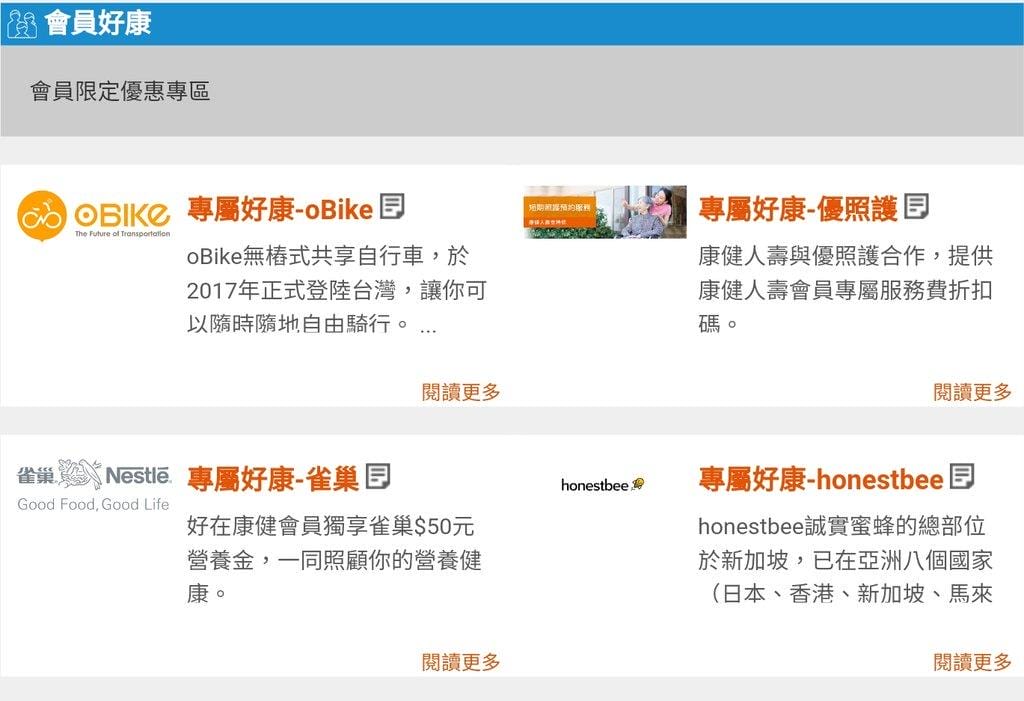
Task: Open the 專屬好康-雀巢 title link
Action: pyautogui.click(x=273, y=479)
